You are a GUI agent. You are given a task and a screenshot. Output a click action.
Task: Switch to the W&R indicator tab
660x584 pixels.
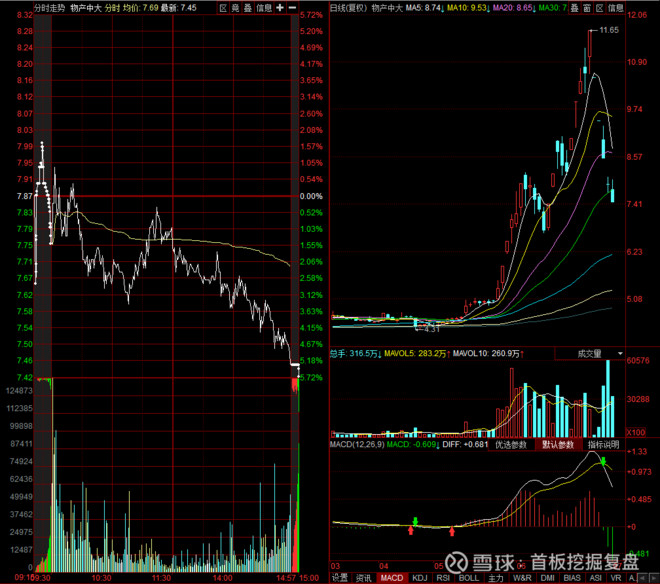(x=522, y=578)
